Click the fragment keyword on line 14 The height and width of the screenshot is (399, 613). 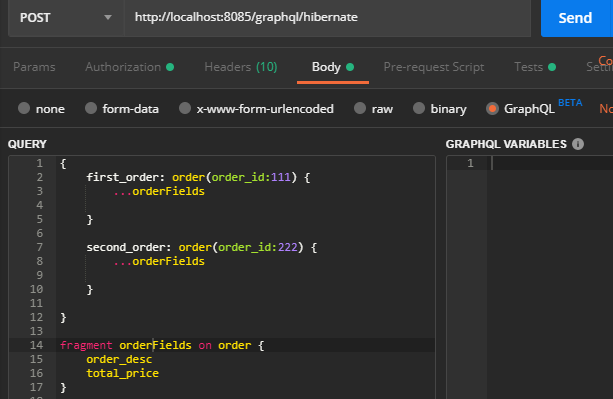click(86, 345)
